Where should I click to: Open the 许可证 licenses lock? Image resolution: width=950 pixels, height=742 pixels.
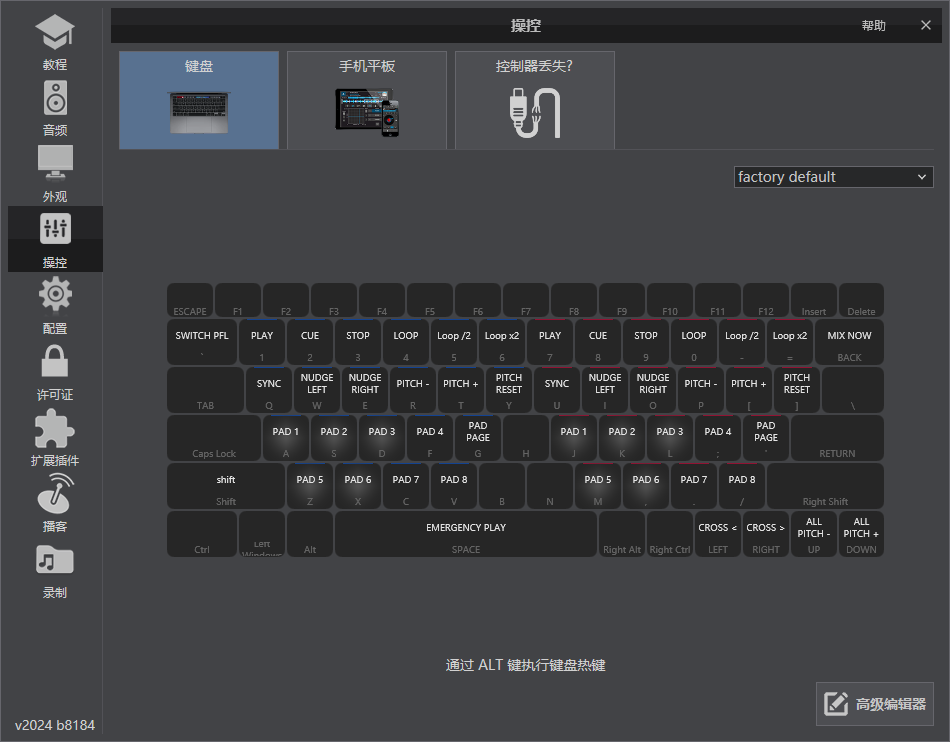[55, 371]
